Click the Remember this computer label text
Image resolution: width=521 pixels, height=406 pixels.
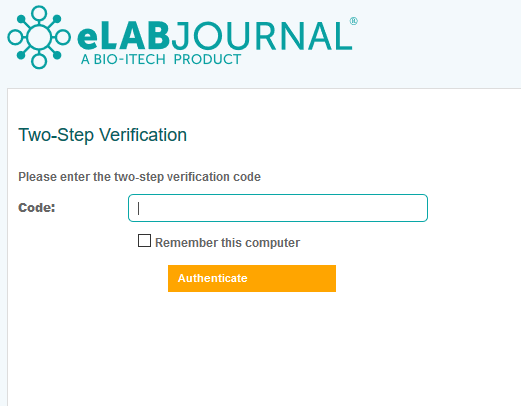click(227, 243)
